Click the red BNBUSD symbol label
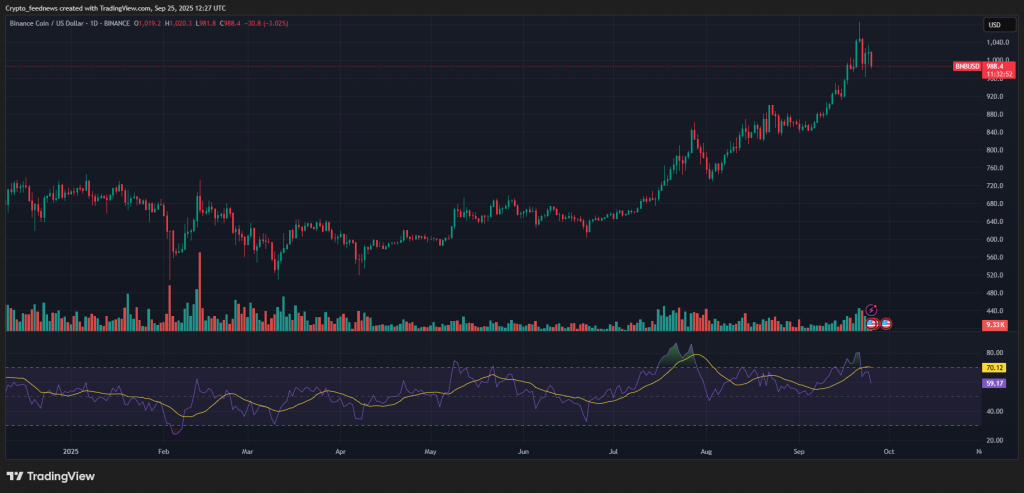The height and width of the screenshot is (493, 1024). click(966, 66)
